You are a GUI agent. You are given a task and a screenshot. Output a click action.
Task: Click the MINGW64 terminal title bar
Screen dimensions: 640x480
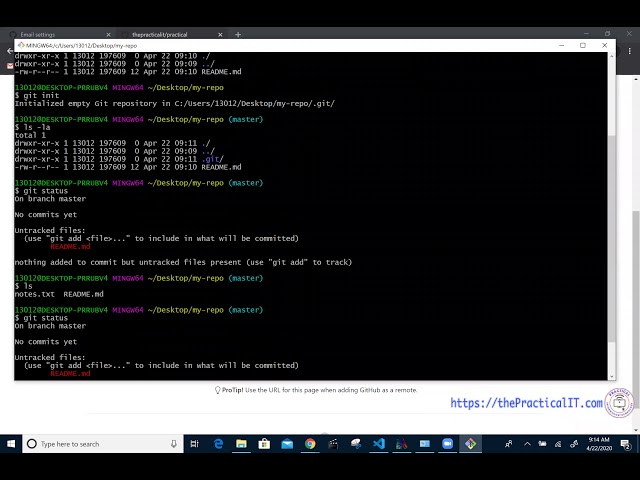point(300,45)
